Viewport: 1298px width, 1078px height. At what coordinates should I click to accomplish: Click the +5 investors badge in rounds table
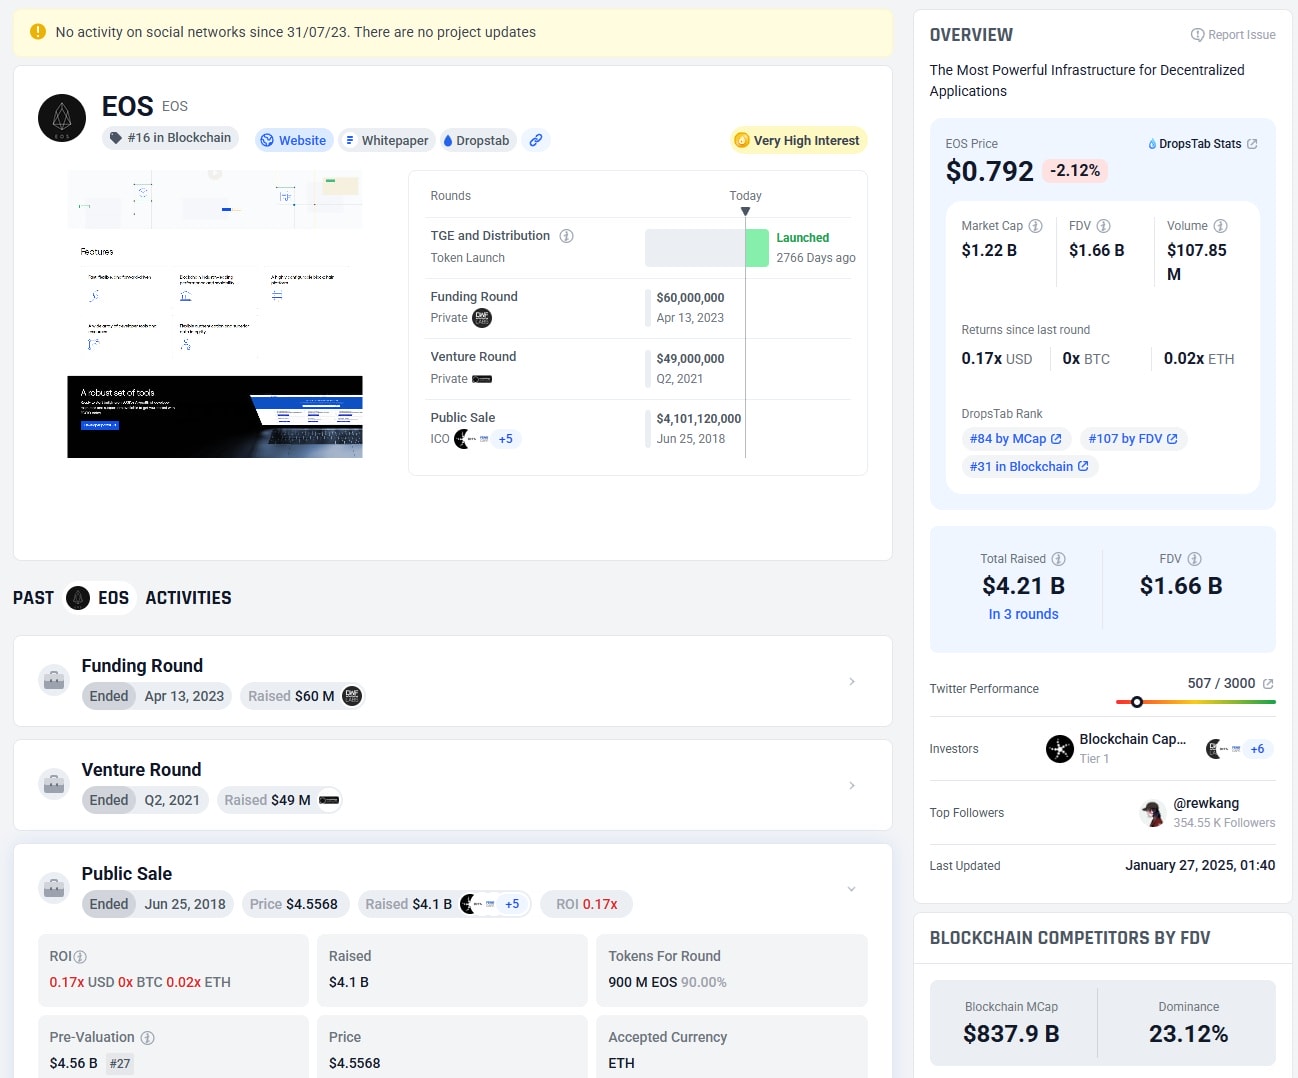(506, 439)
